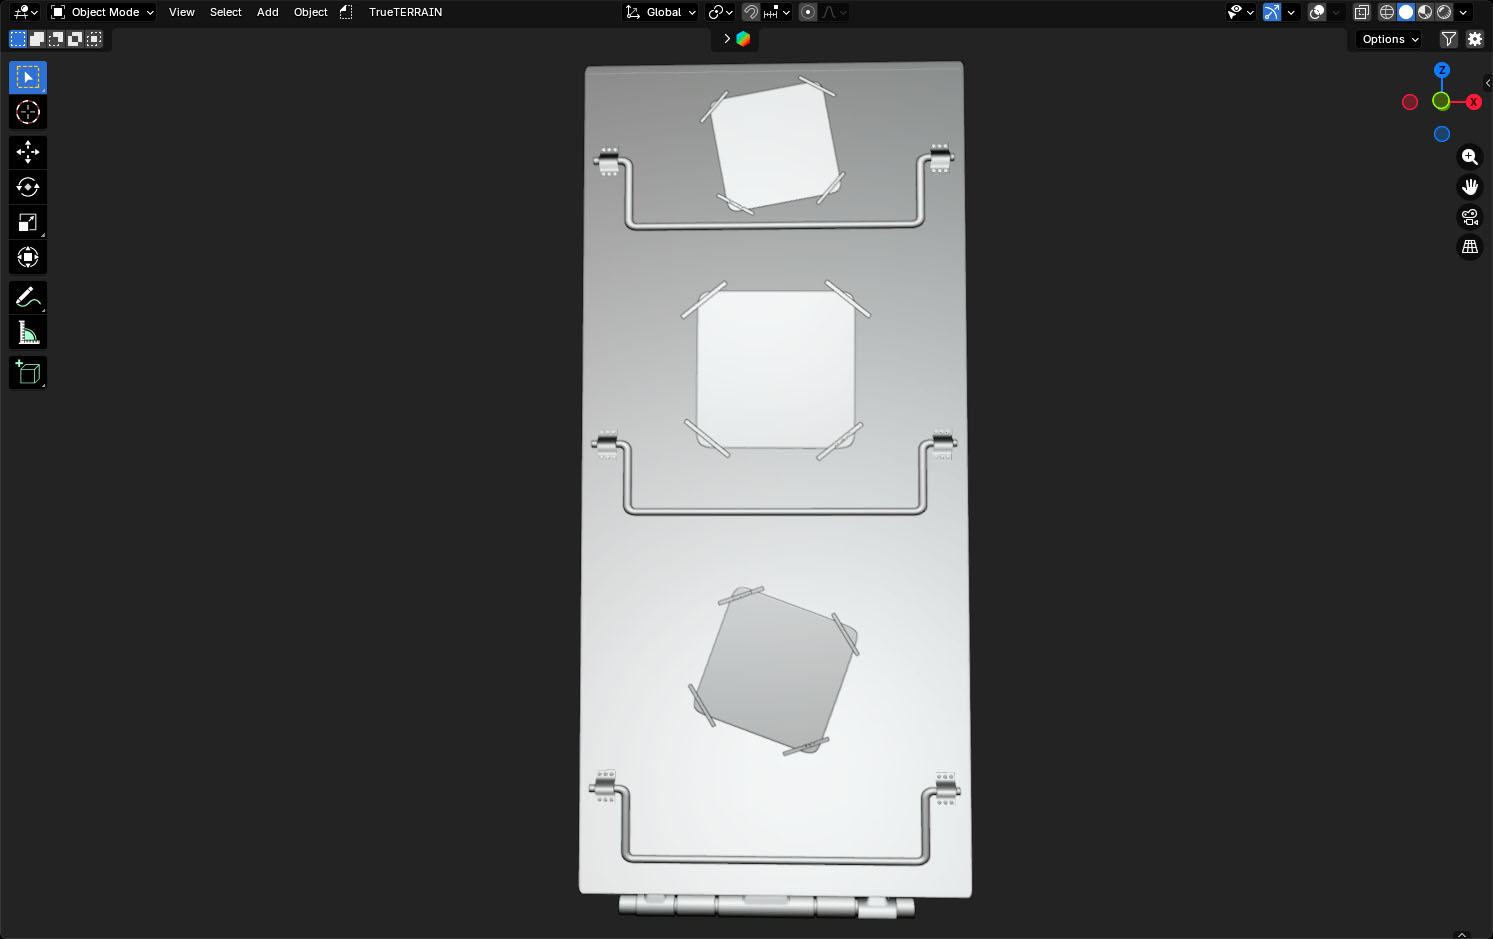Switch perspective/orthographic with the grid button
Screen dimensions: 1493x939
[x=1469, y=247]
